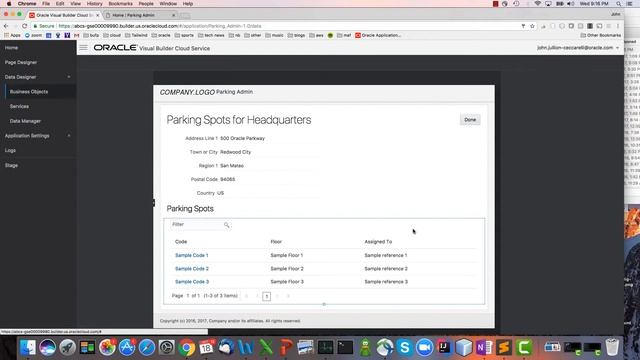The image size is (640, 360).
Task: Go back with browser back arrow
Action: click(x=6, y=26)
